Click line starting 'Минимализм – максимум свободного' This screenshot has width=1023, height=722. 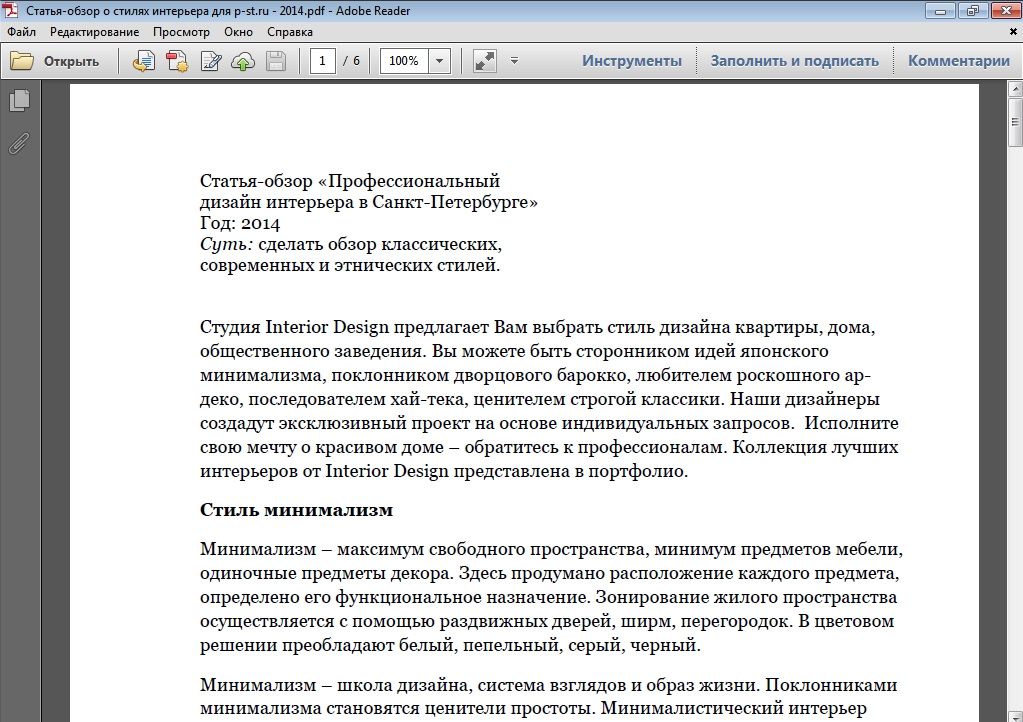551,549
